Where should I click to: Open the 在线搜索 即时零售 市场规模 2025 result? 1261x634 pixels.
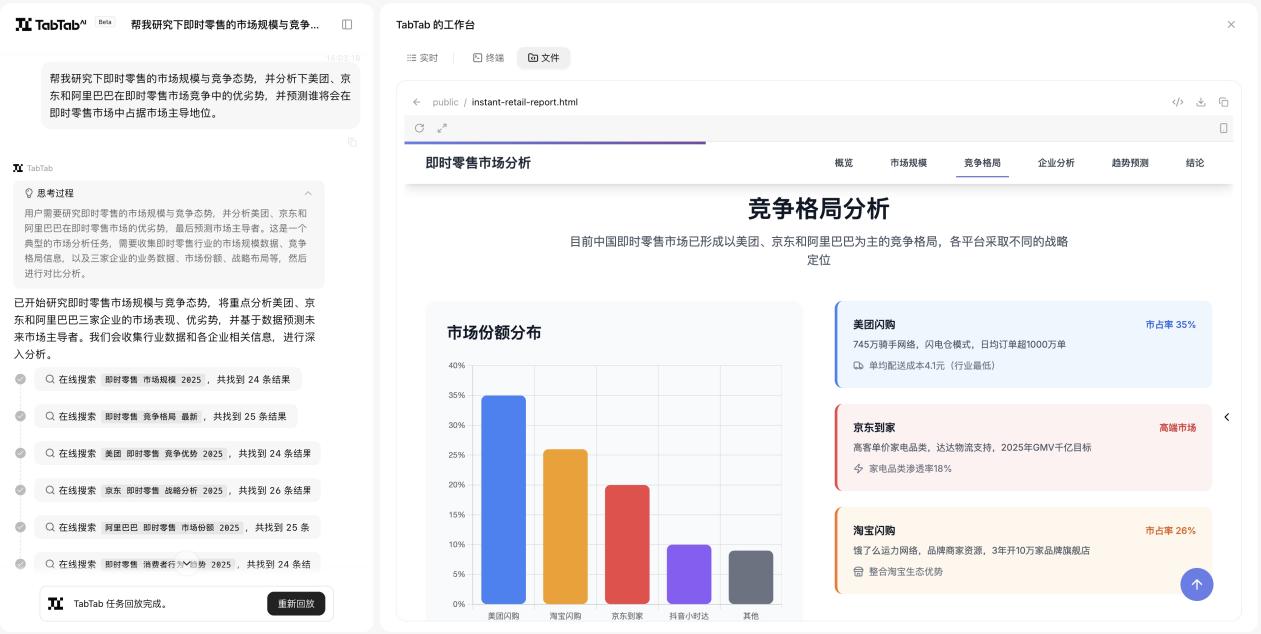point(167,380)
